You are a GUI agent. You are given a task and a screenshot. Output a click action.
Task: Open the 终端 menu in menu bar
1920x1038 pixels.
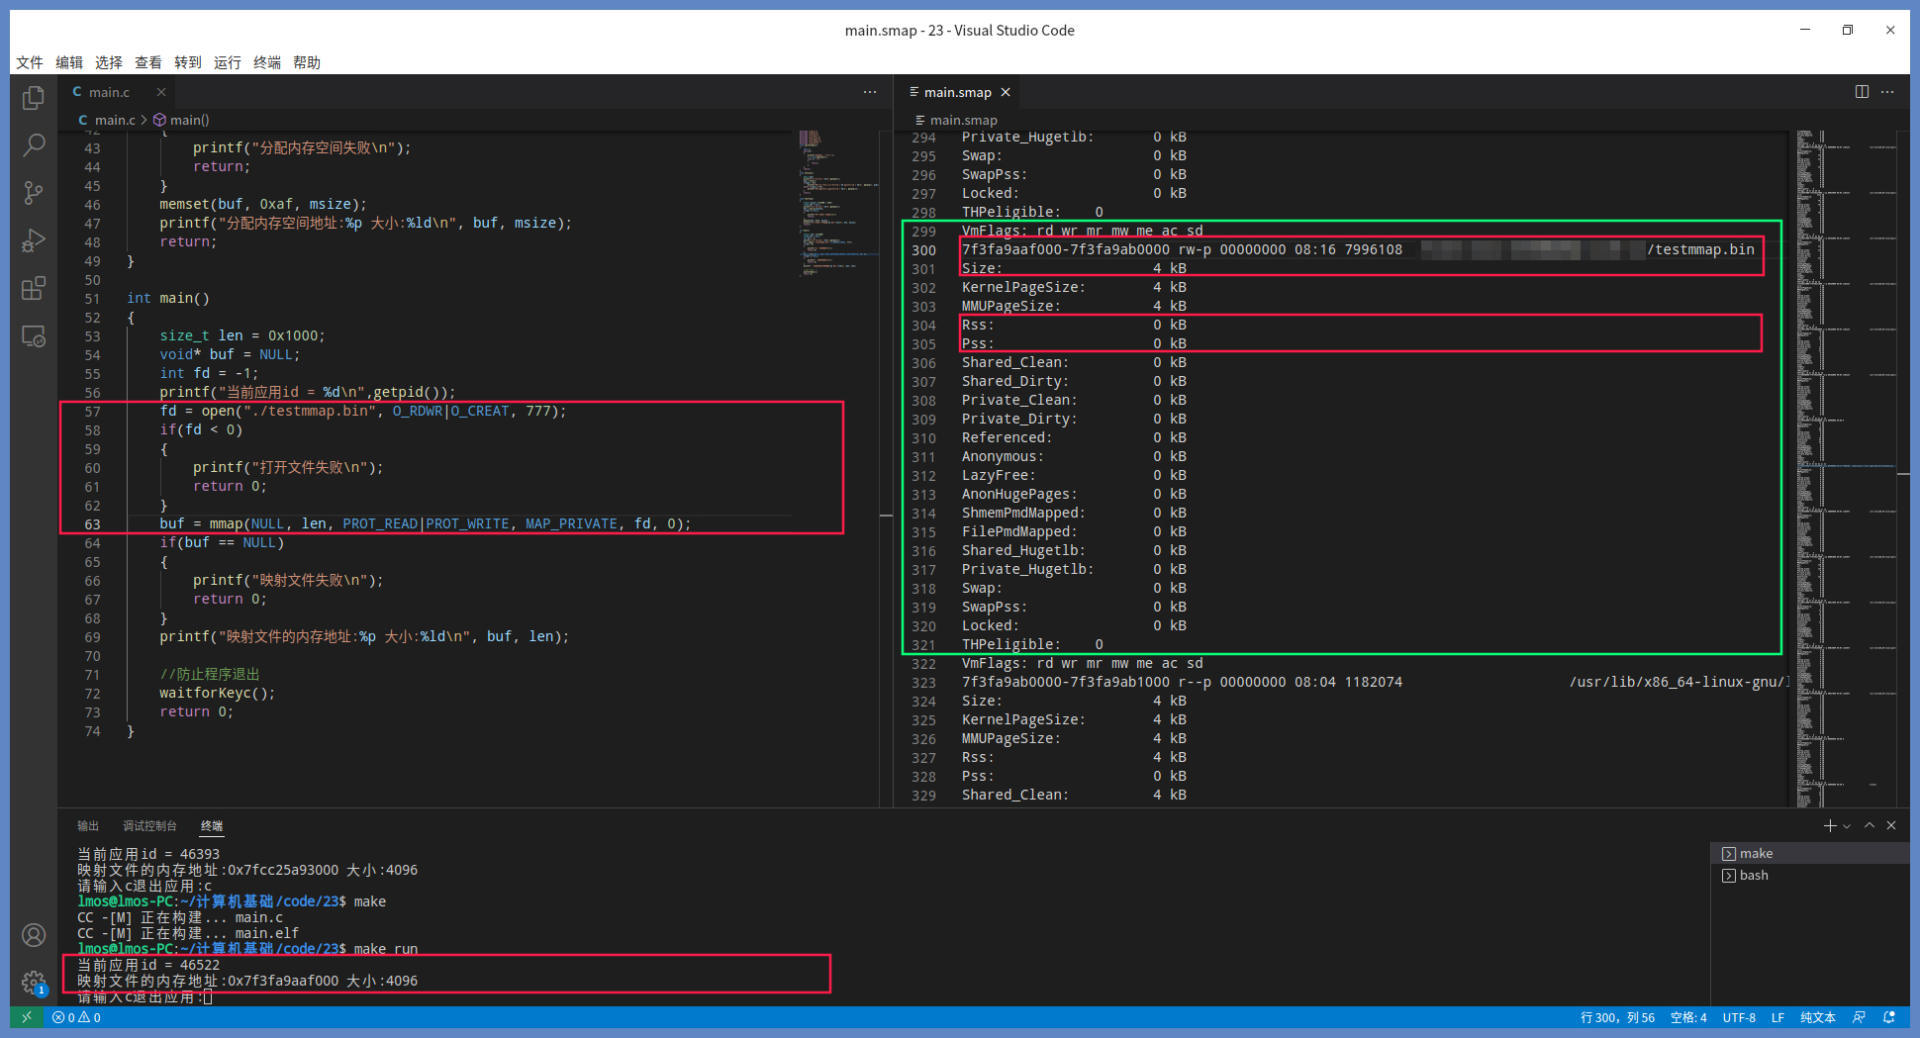click(x=267, y=62)
